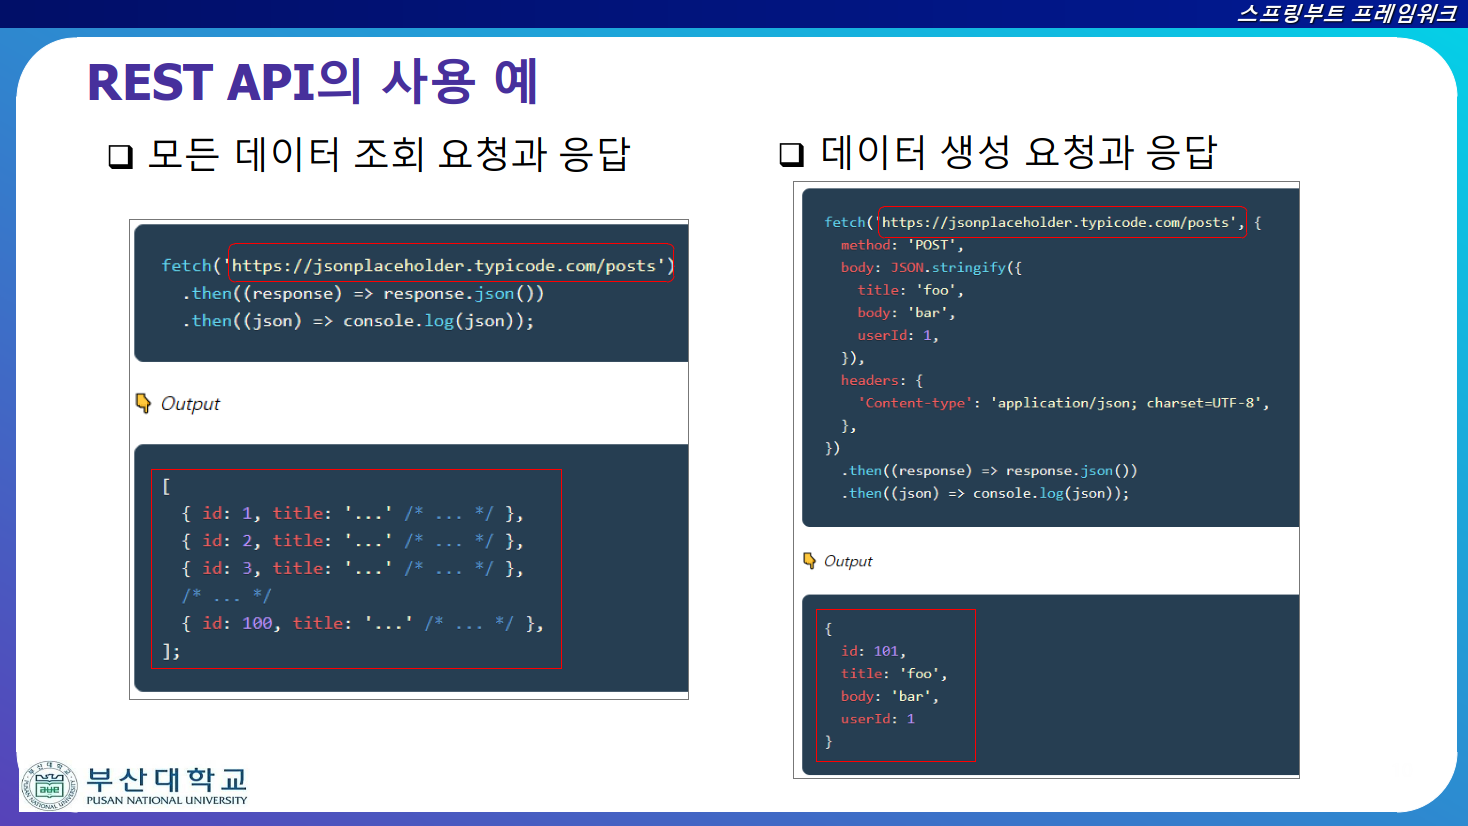Select the output row with id: 100
1468x826 pixels.
point(362,623)
